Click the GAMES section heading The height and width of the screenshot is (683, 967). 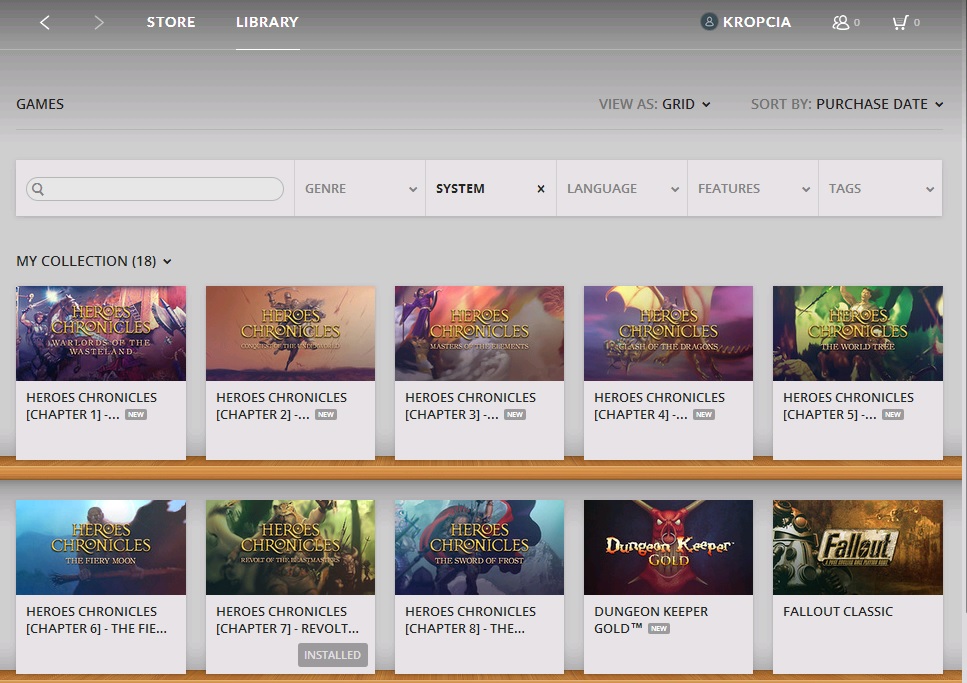click(x=40, y=104)
